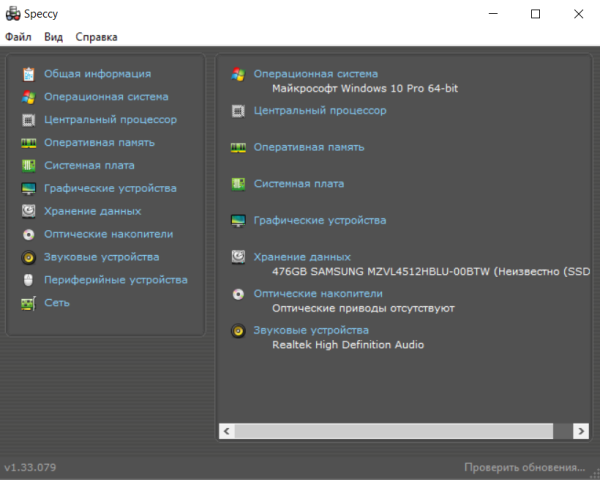This screenshot has height=480, width=600.
Task: Click the Windows flag icon in the summary panel
Action: tap(238, 74)
